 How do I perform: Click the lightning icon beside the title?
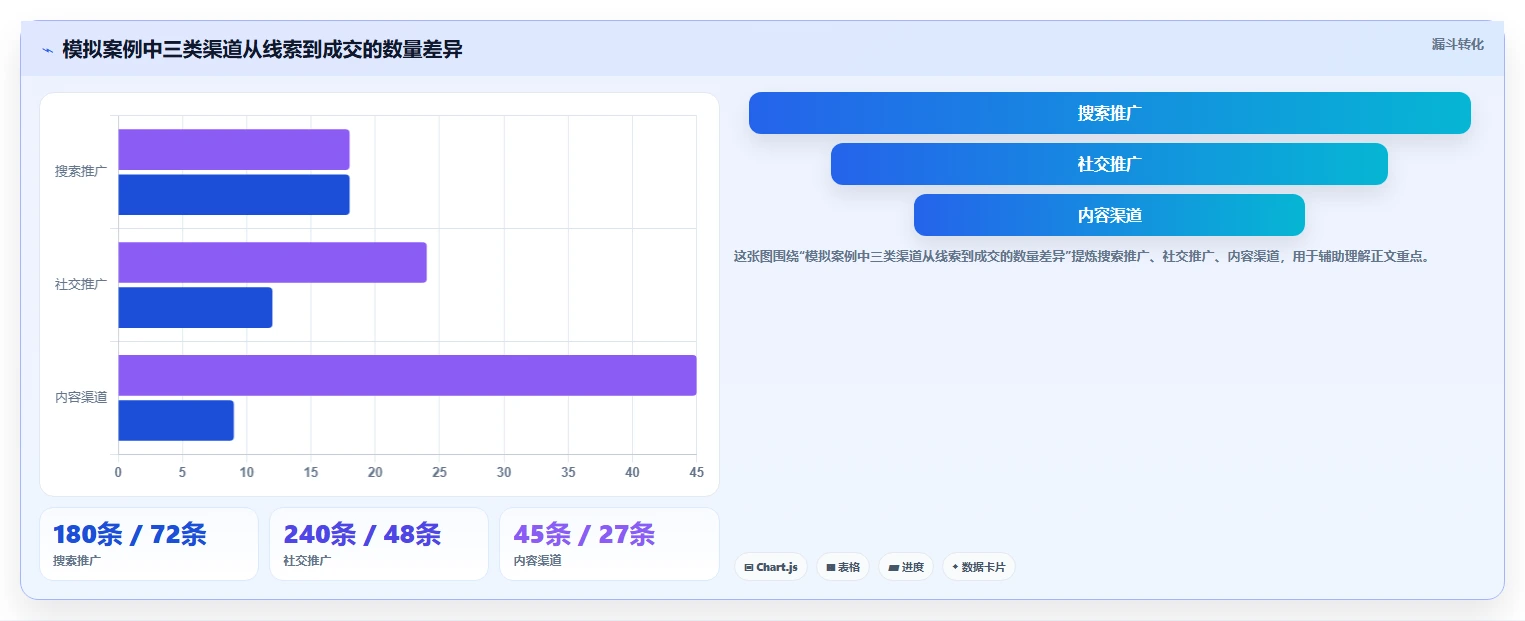(47, 50)
